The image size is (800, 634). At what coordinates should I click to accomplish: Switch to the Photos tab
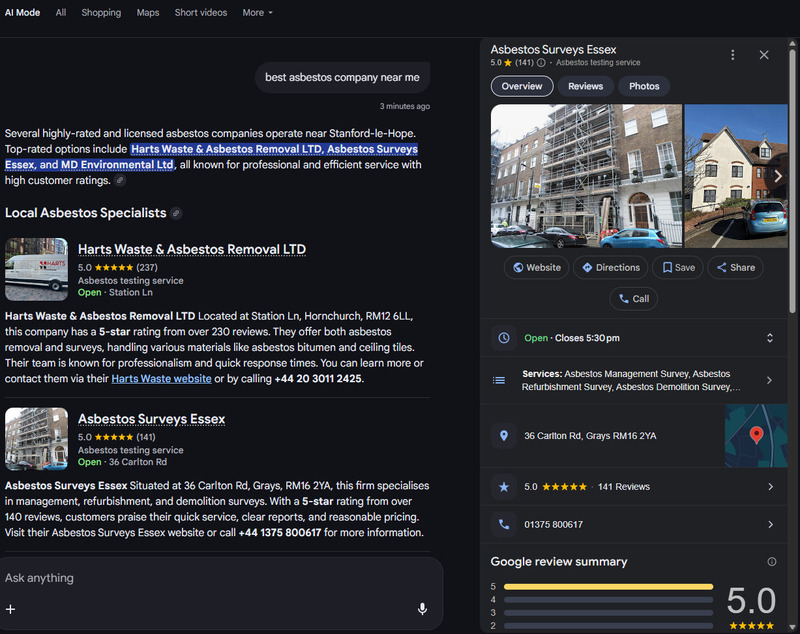point(643,86)
